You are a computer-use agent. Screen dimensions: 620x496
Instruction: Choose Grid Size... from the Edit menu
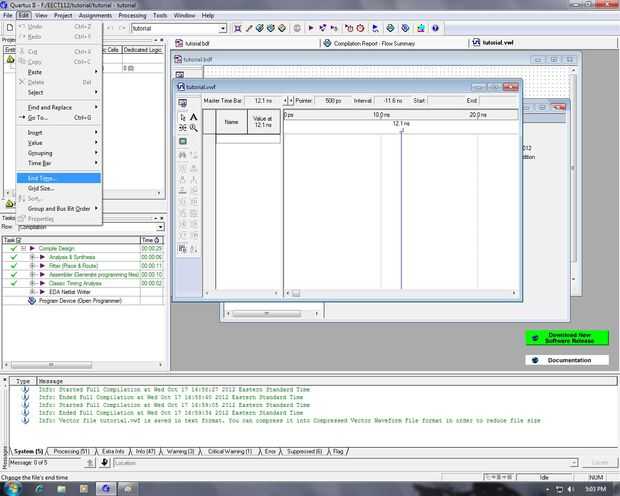[41, 188]
